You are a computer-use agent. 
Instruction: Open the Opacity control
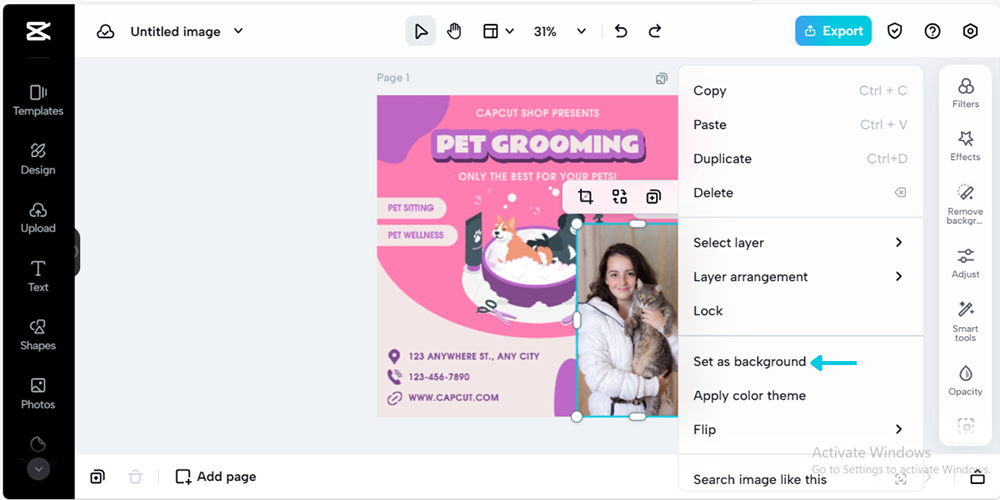coord(966,381)
